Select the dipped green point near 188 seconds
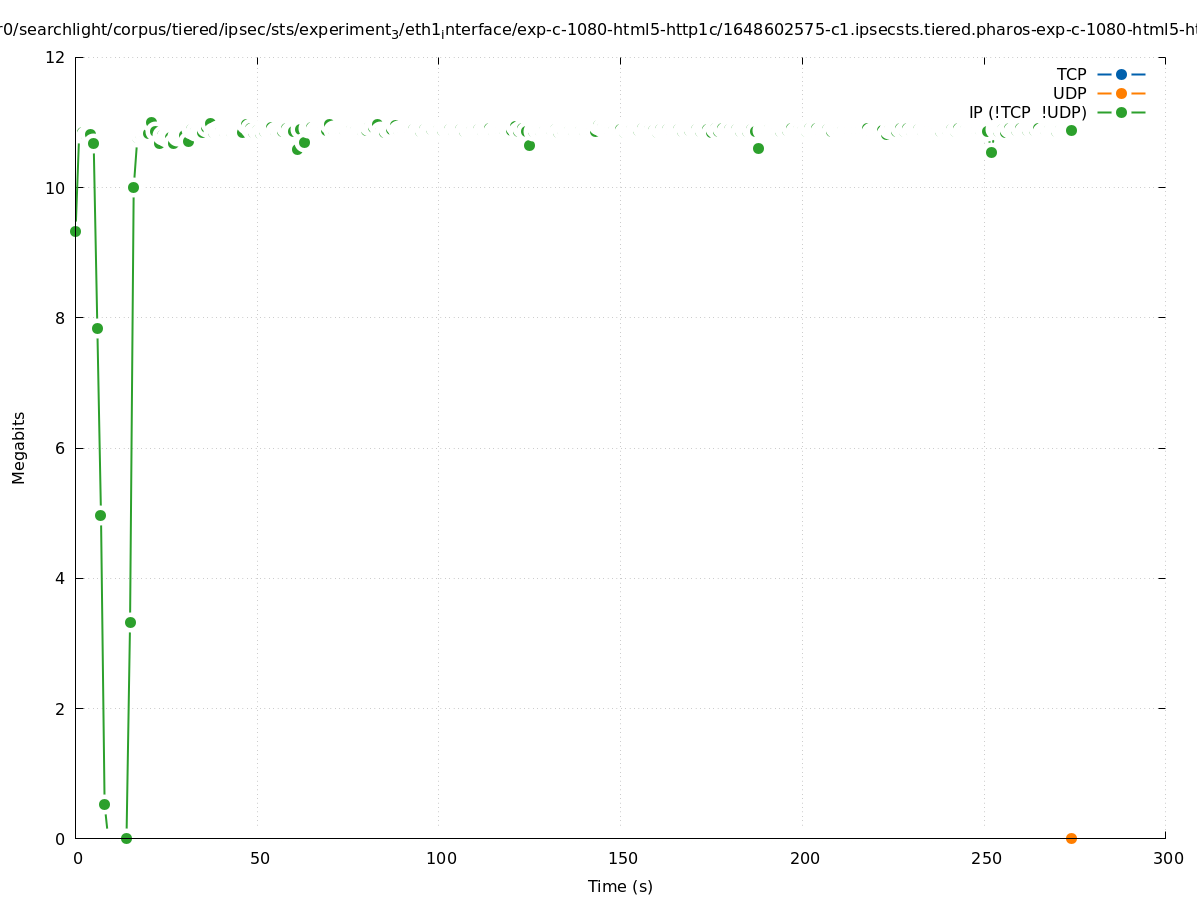This screenshot has height=900, width=1197. point(758,148)
